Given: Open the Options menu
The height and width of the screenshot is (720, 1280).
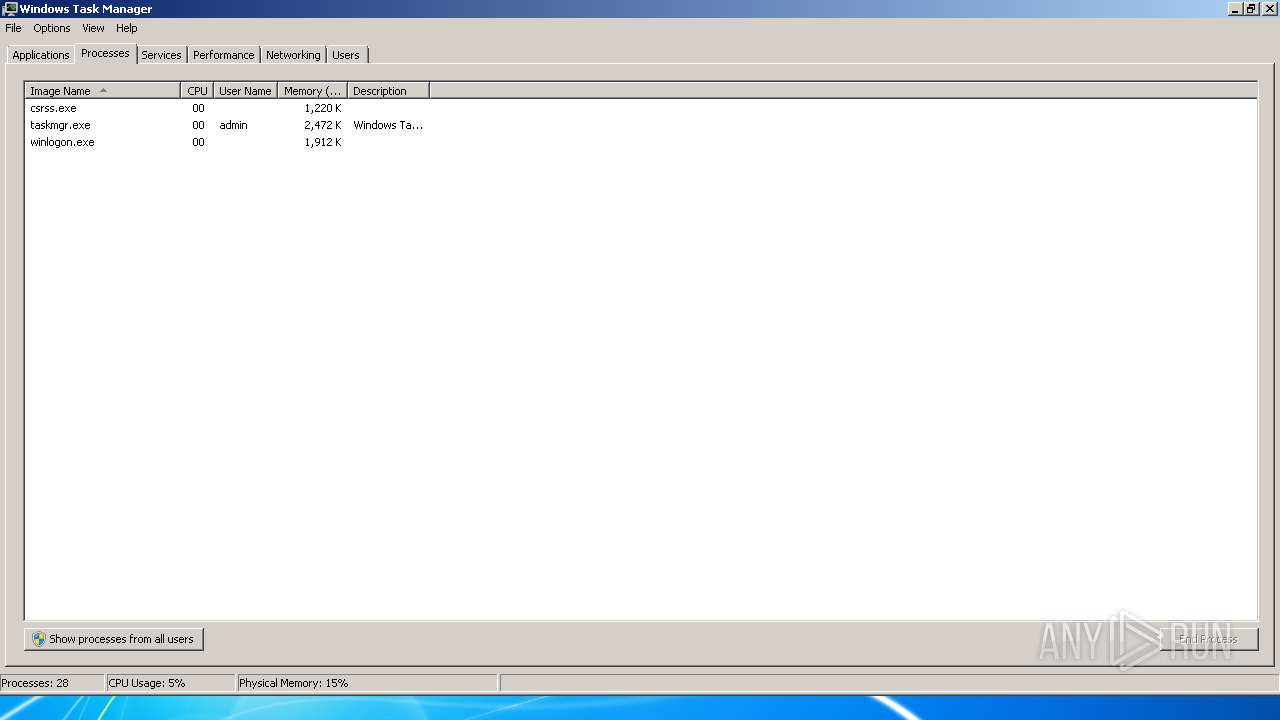Looking at the screenshot, I should click(52, 28).
